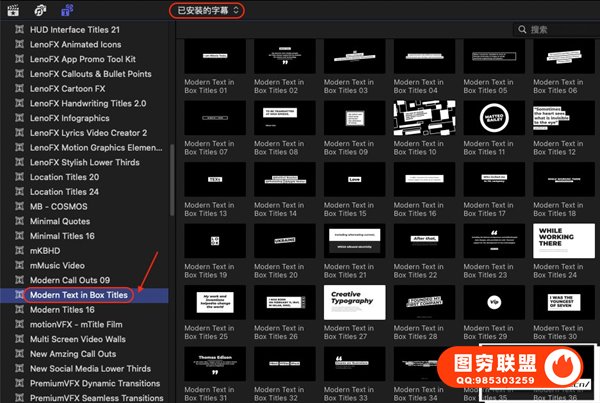Click the magnifier icon in search field
The image size is (600, 403).
coord(519,30)
